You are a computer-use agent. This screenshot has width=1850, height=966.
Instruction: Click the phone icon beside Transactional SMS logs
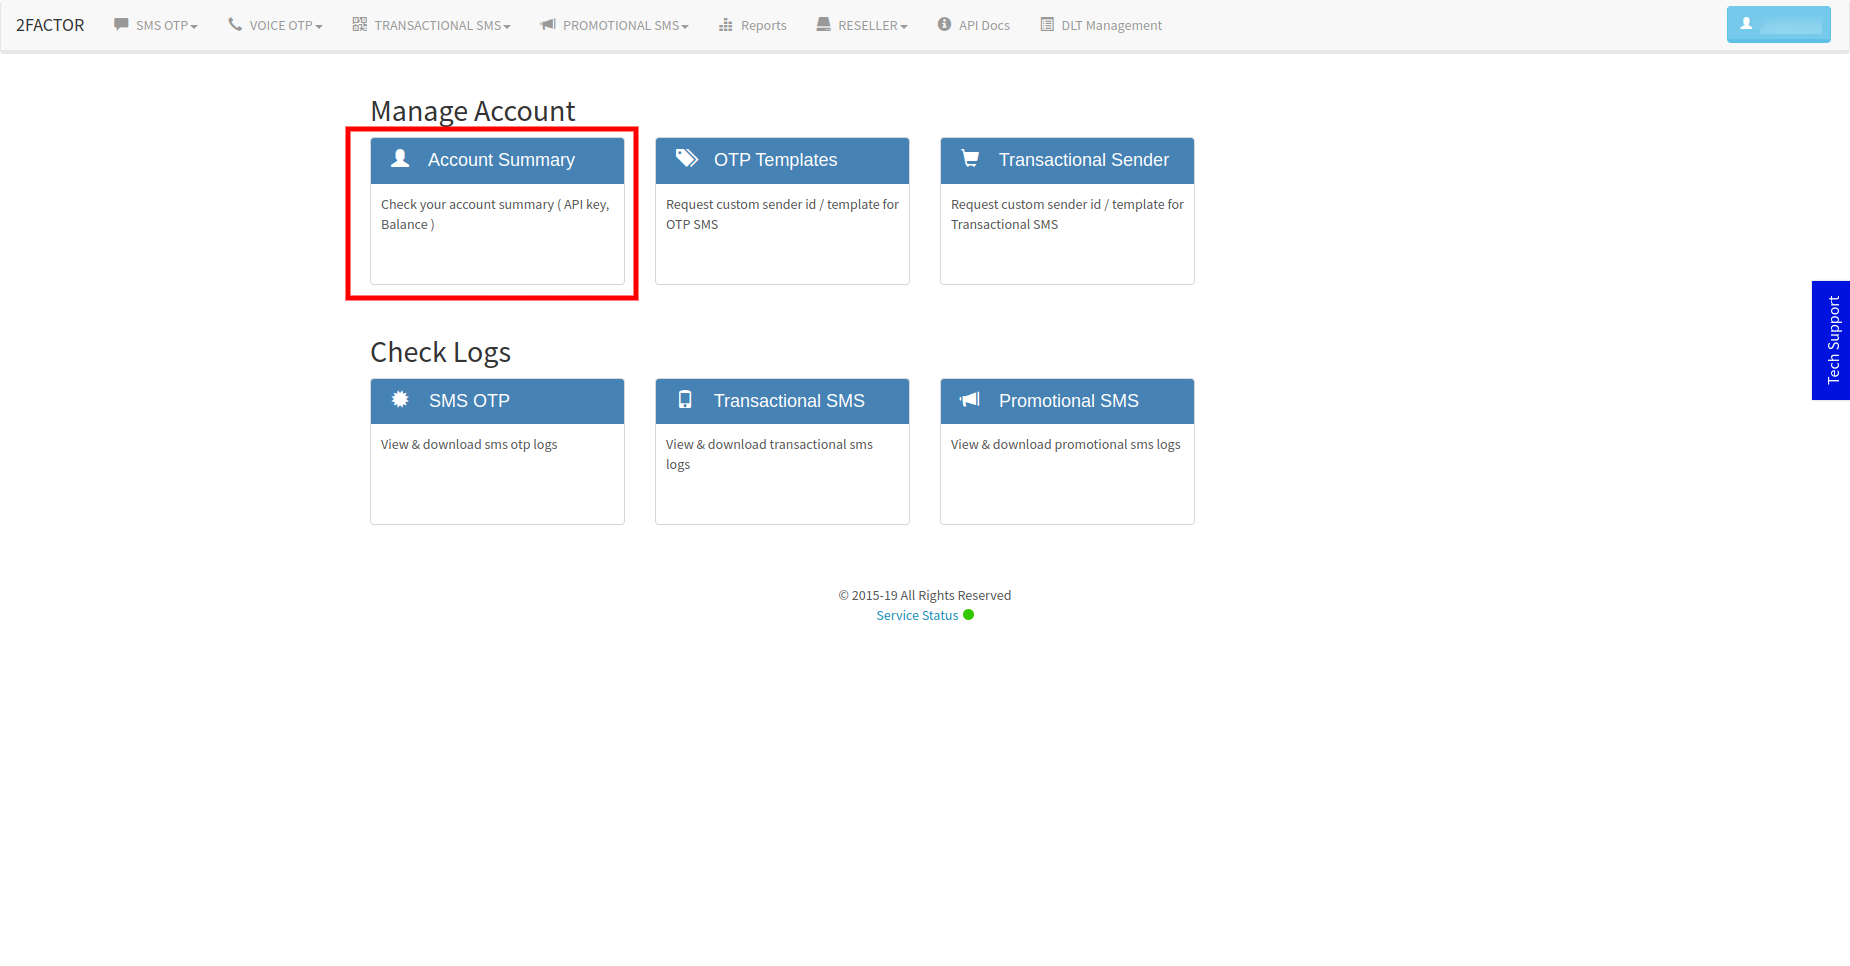685,399
